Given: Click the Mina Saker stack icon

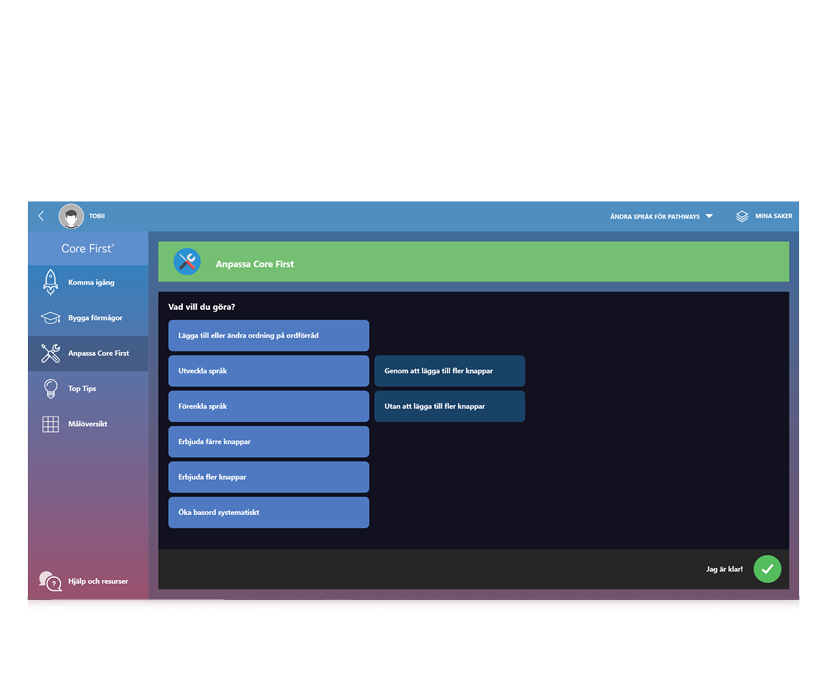Looking at the screenshot, I should pos(742,216).
